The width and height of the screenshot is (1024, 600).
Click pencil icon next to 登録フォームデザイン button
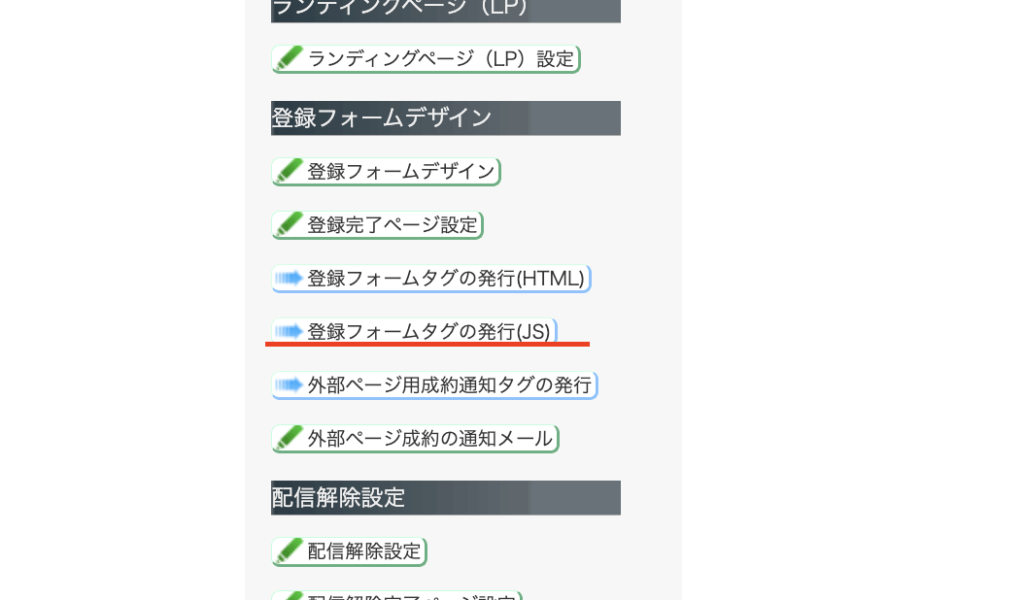(x=289, y=171)
